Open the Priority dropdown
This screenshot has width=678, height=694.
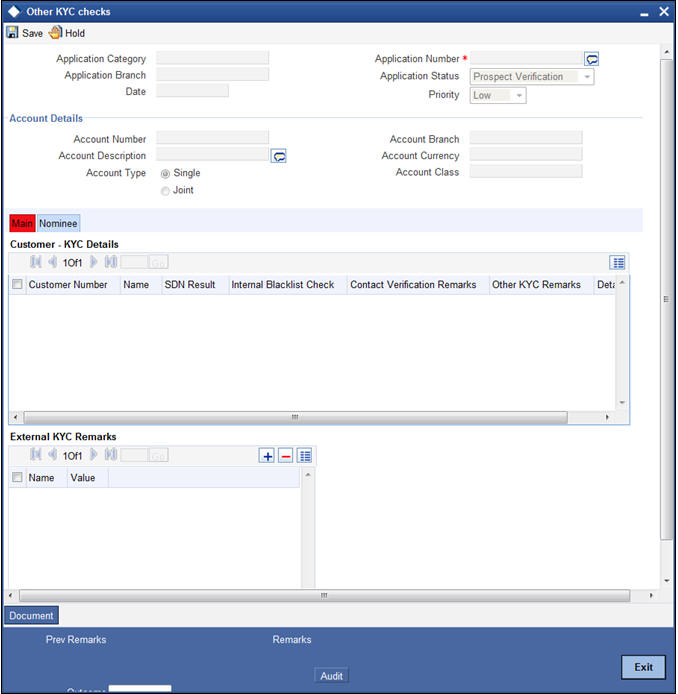click(x=498, y=95)
